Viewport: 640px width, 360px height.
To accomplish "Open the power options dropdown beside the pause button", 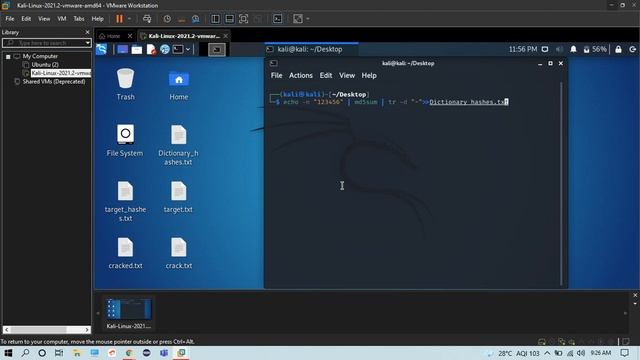I will tap(129, 19).
